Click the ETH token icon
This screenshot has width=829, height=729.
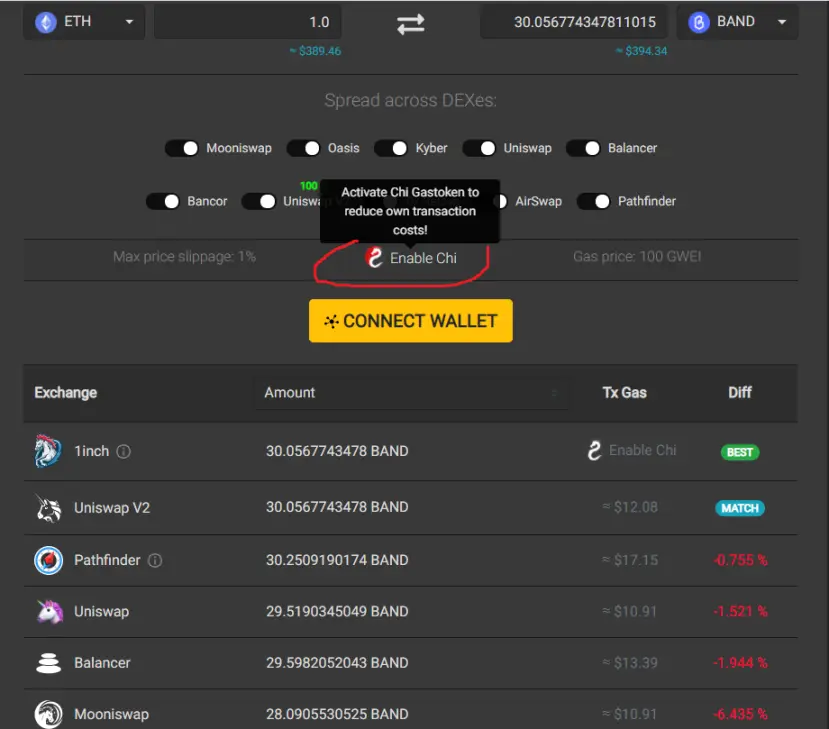coord(46,22)
